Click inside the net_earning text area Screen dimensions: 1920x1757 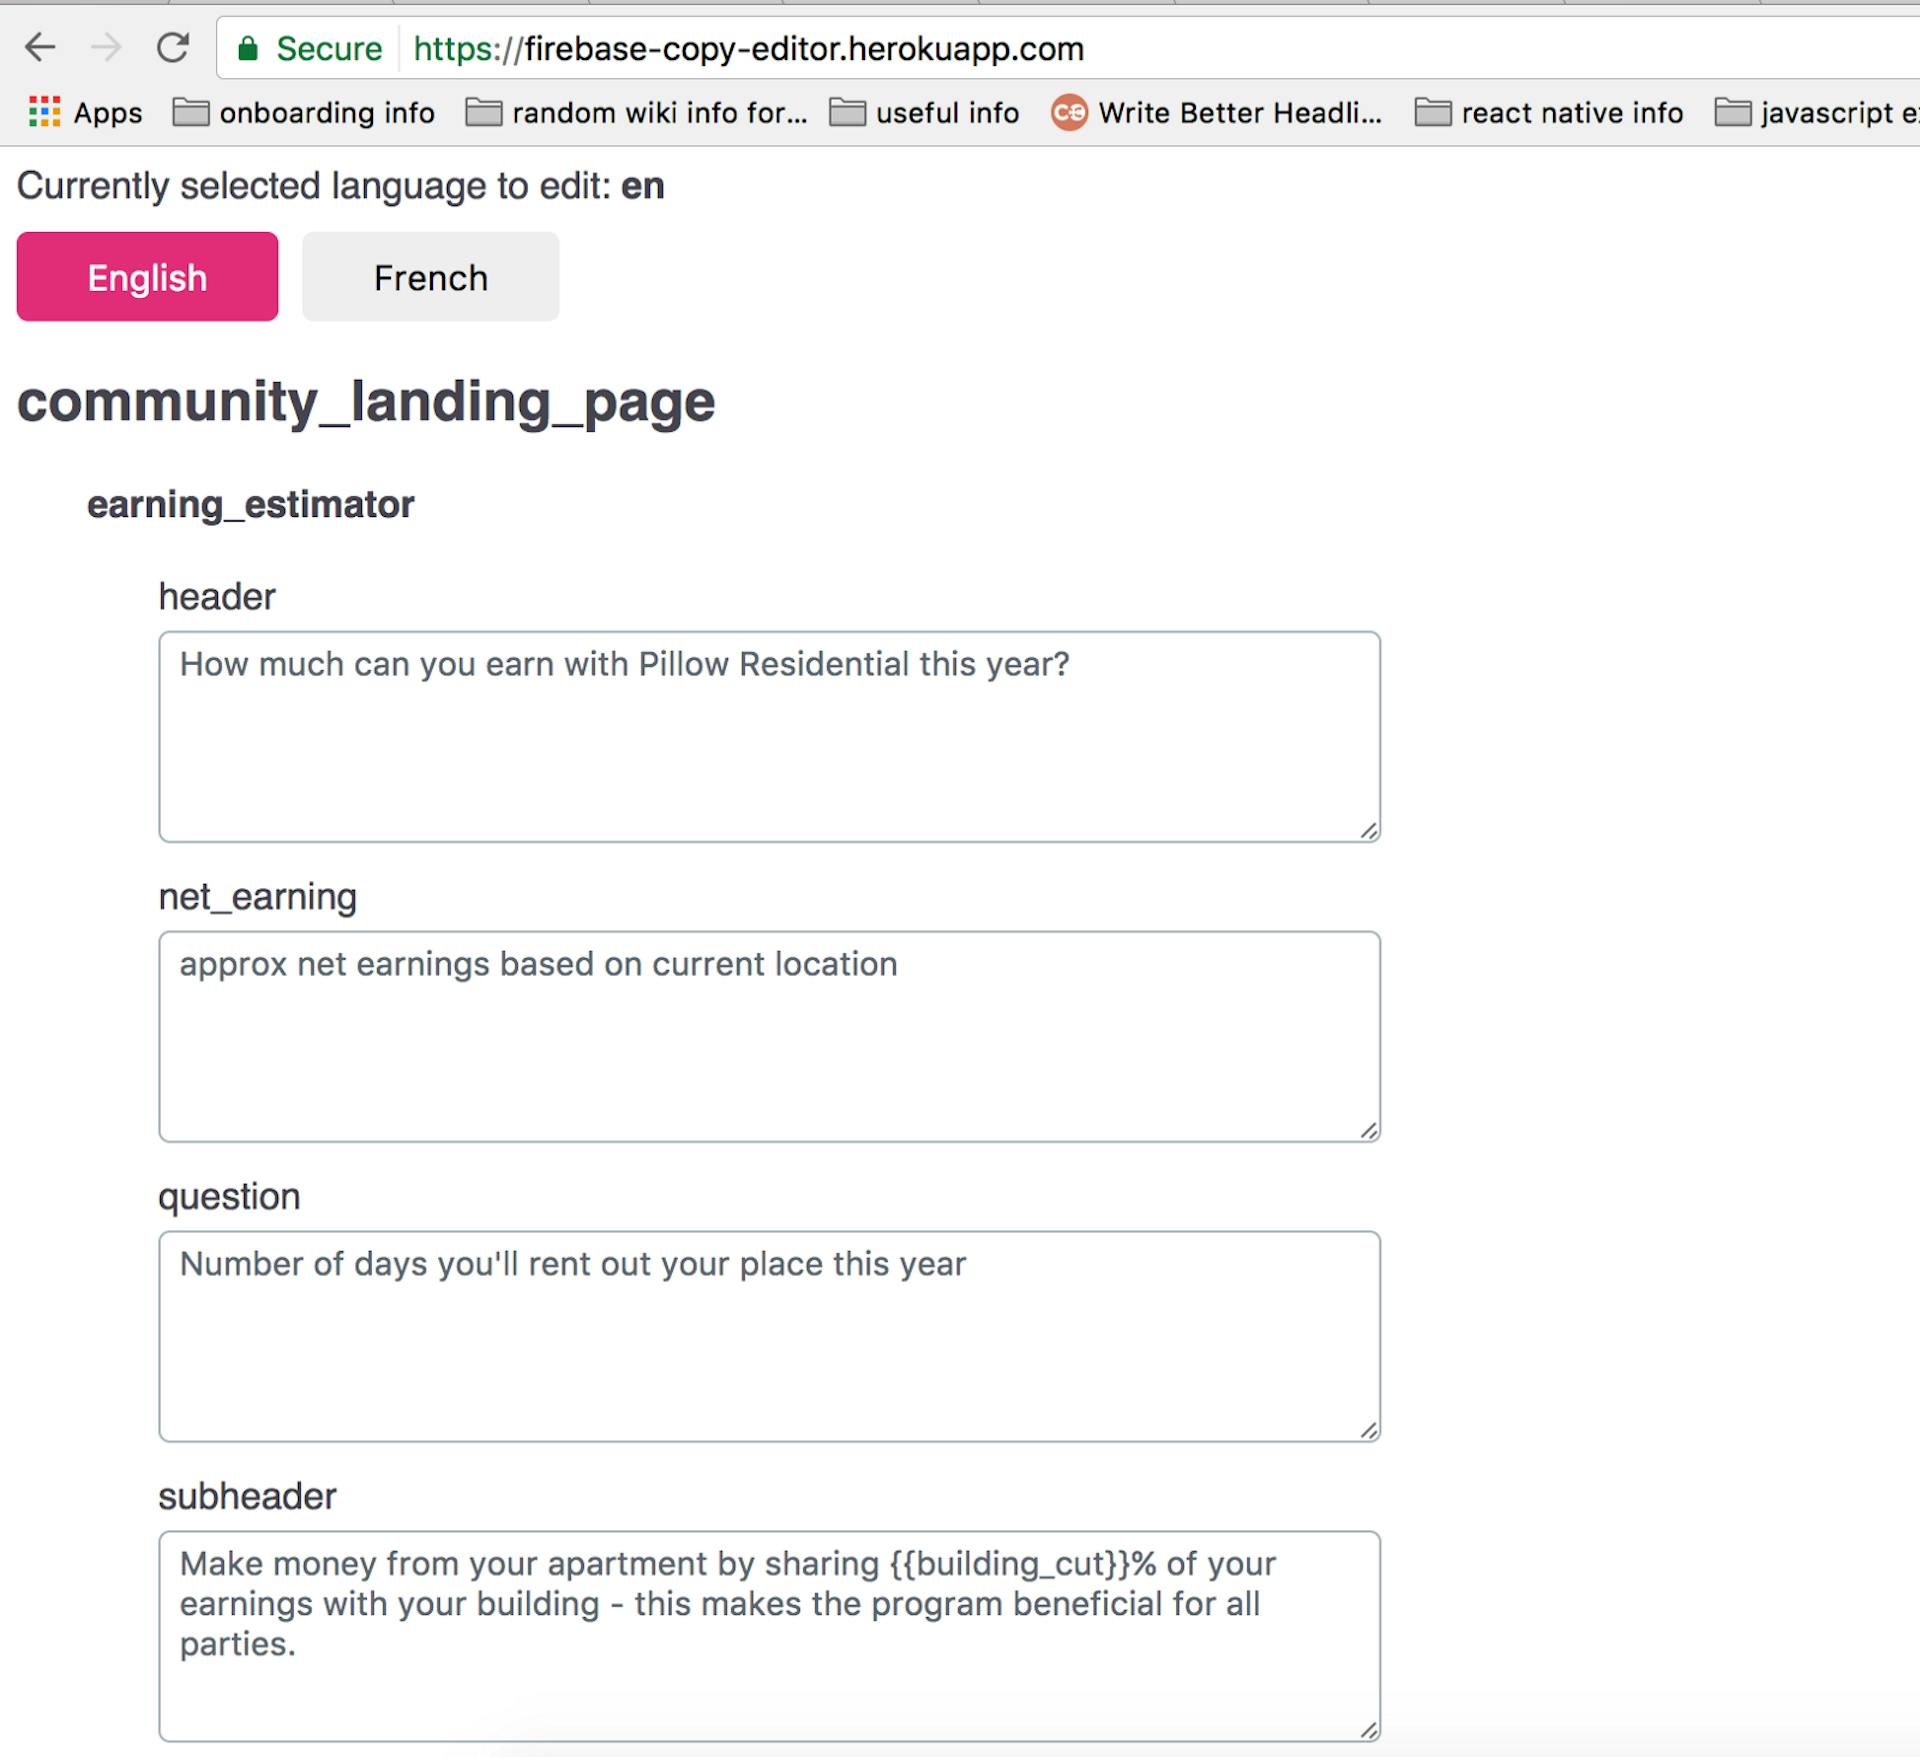click(x=768, y=1035)
